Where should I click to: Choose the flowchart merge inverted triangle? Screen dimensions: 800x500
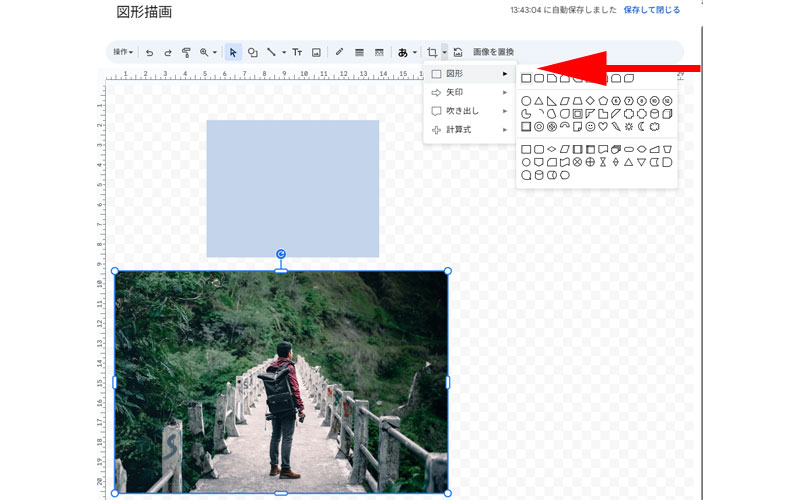pos(641,162)
